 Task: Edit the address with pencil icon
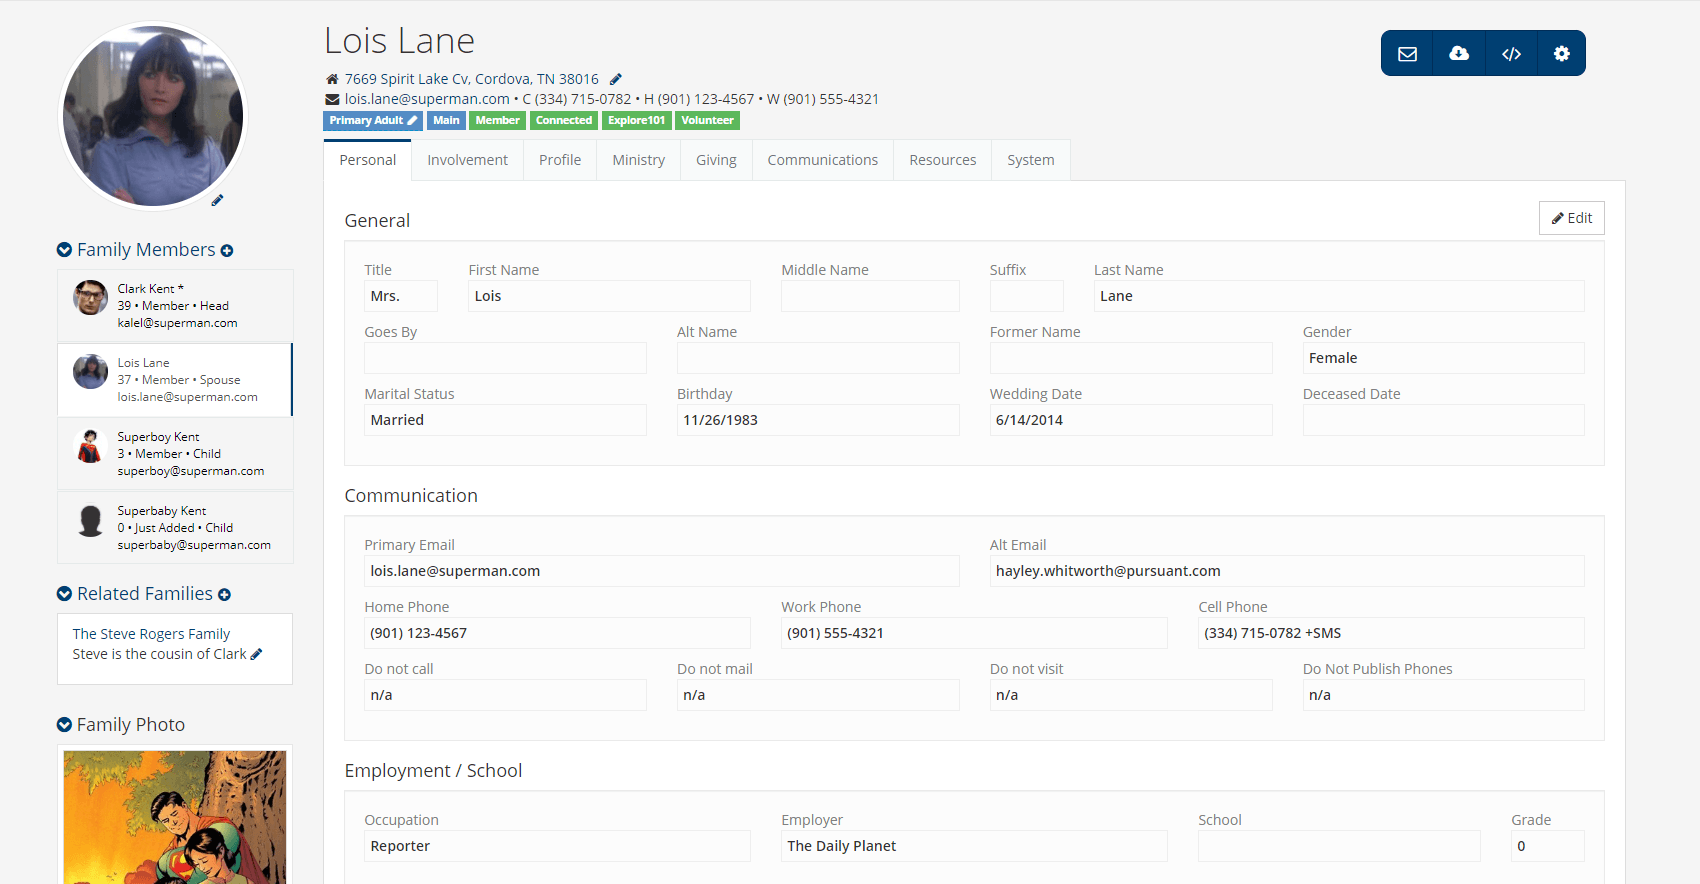click(616, 79)
